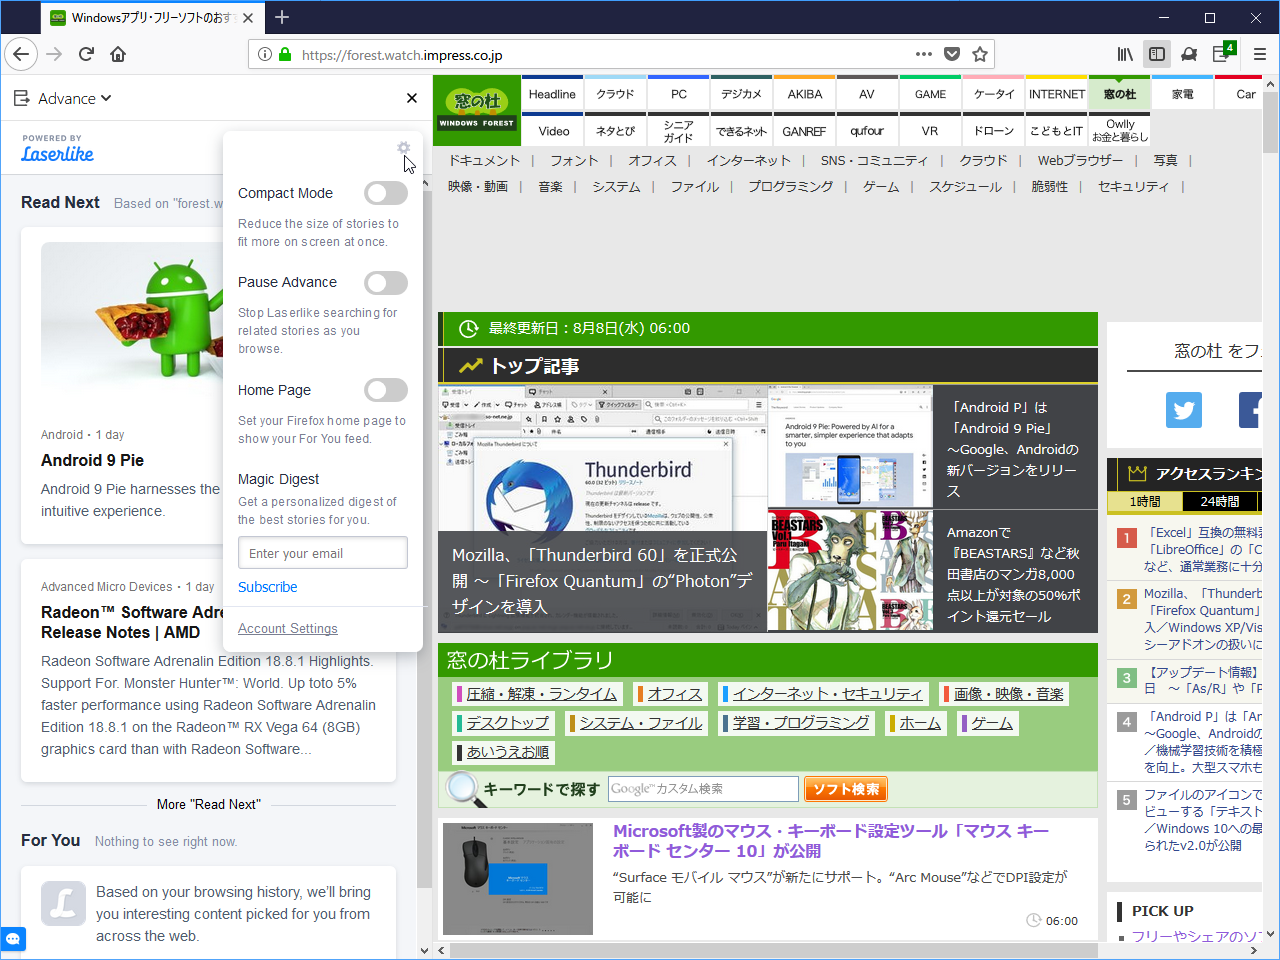Open the Microsoft mouse article thumbnail
1280x960 pixels.
click(518, 879)
